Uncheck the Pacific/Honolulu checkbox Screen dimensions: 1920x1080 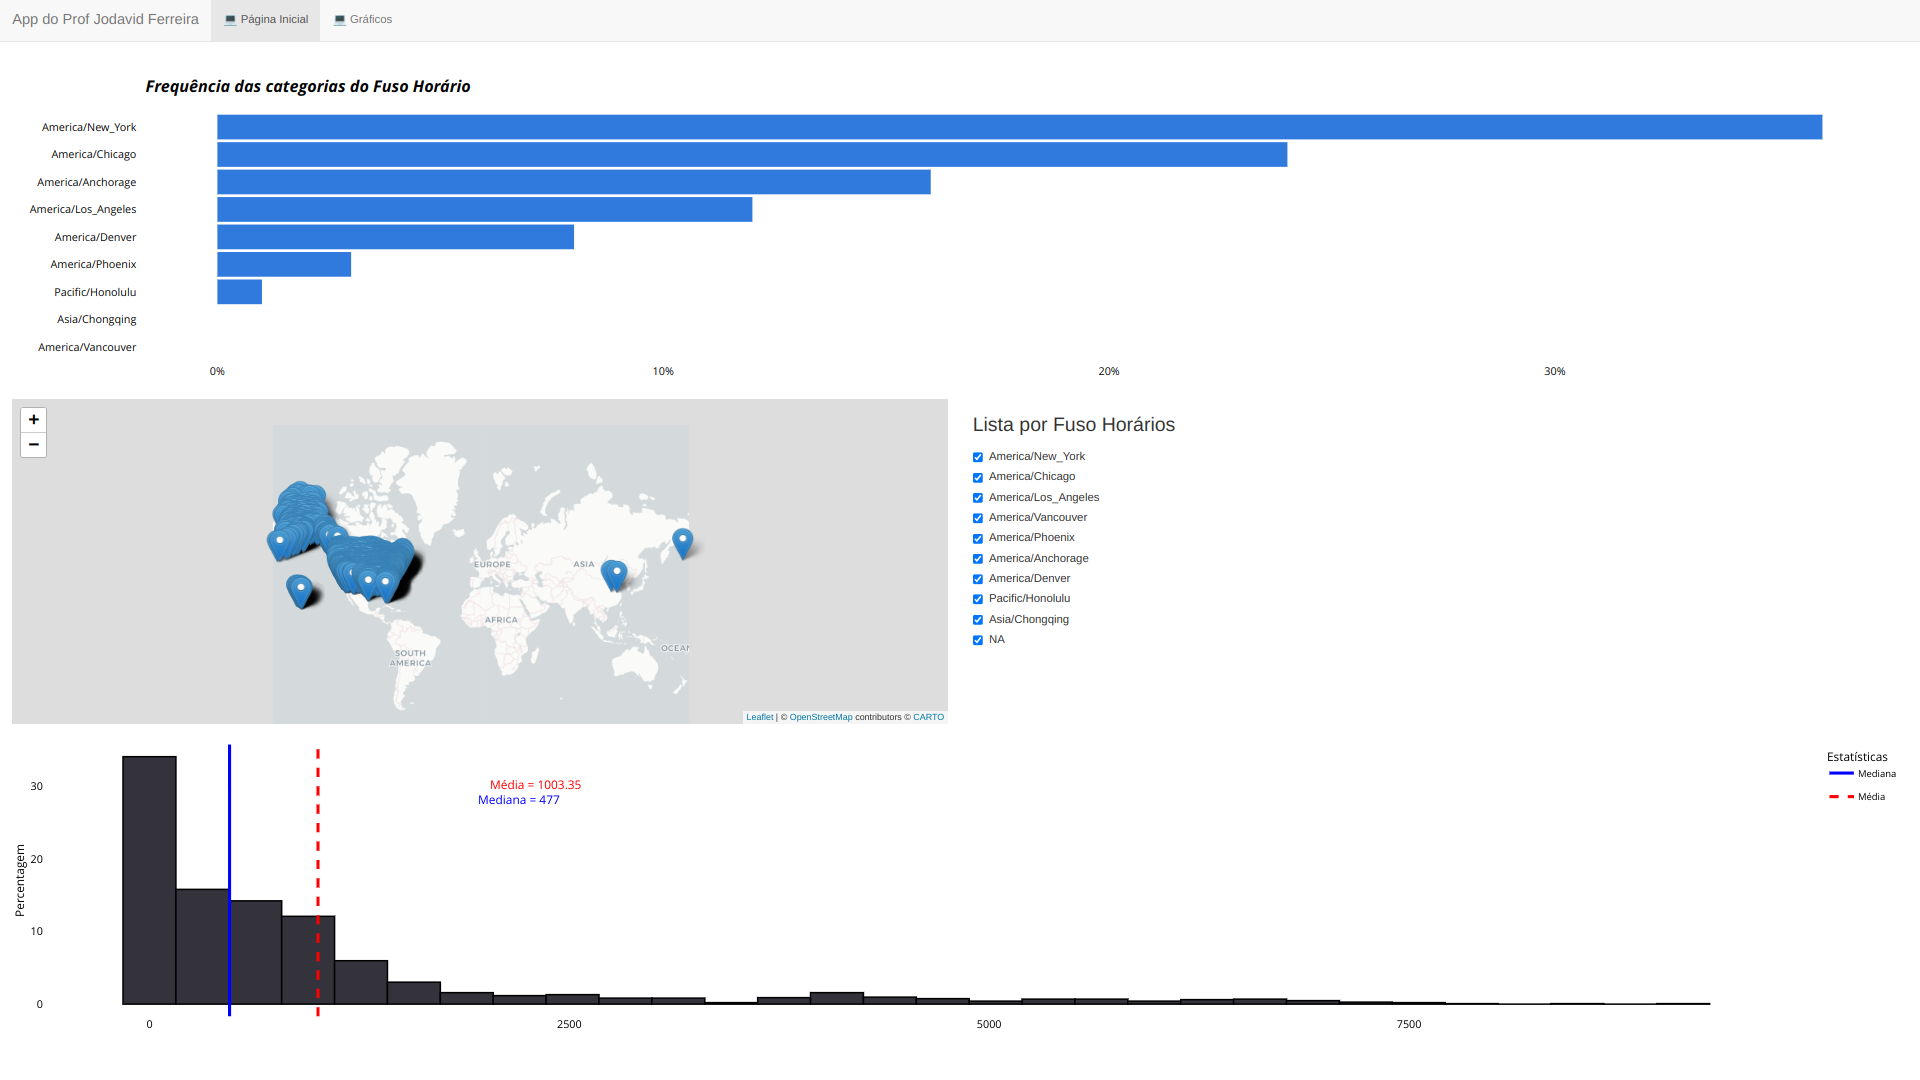[x=978, y=599]
